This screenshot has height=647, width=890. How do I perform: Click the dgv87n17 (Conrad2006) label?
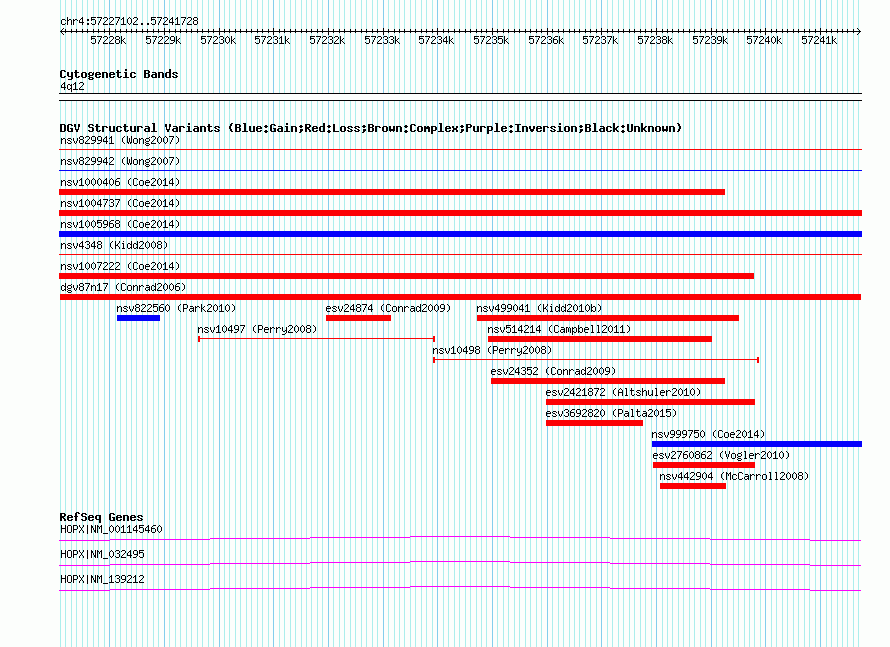click(123, 287)
